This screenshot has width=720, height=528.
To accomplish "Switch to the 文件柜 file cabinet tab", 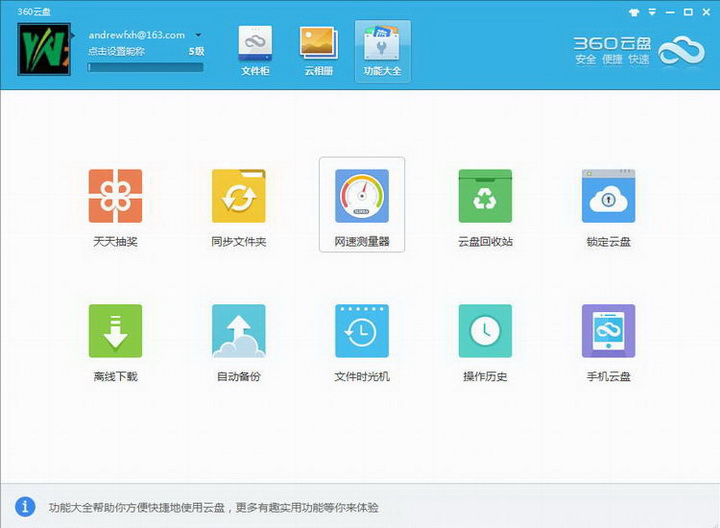I will coord(256,51).
